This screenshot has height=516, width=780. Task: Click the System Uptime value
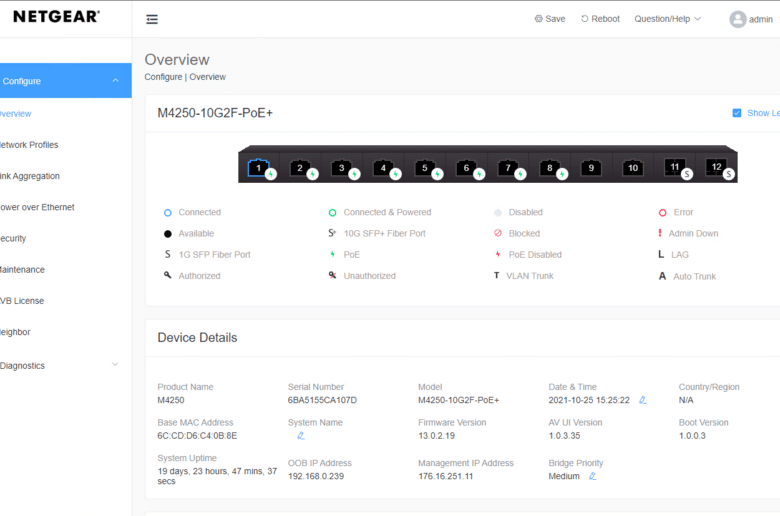(x=217, y=476)
